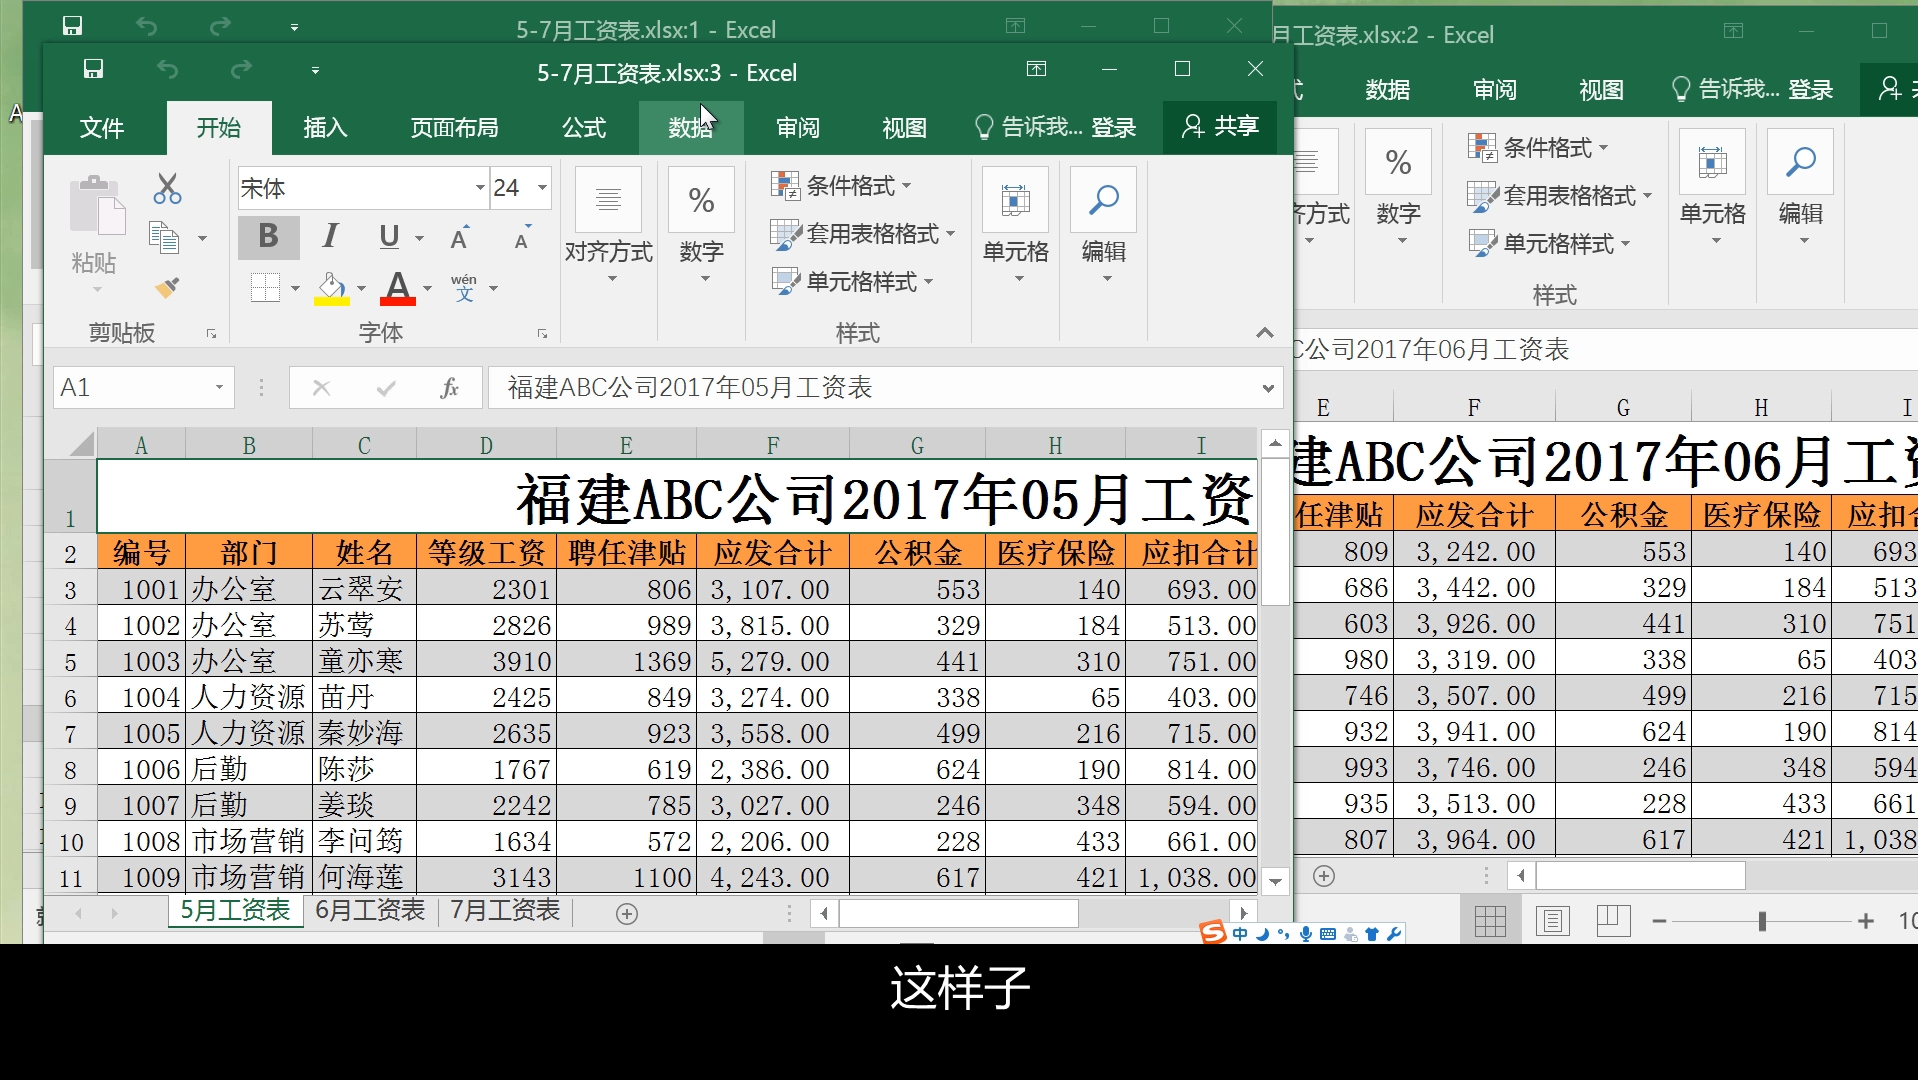Switch to the 插入 tab
Image resolution: width=1918 pixels, height=1080 pixels.
coord(325,128)
